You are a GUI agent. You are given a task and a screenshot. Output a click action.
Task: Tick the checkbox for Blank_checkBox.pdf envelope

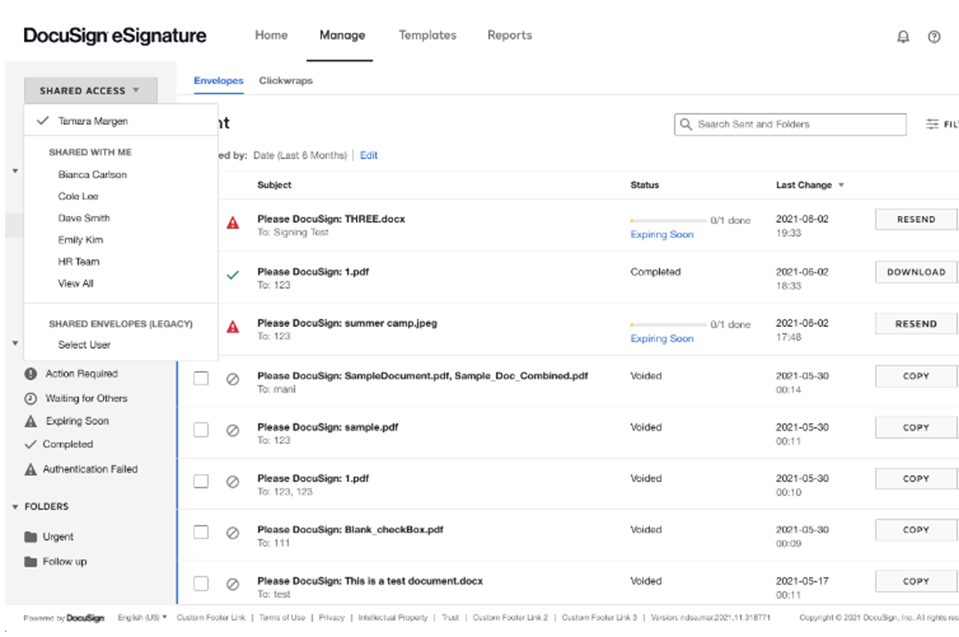[201, 532]
